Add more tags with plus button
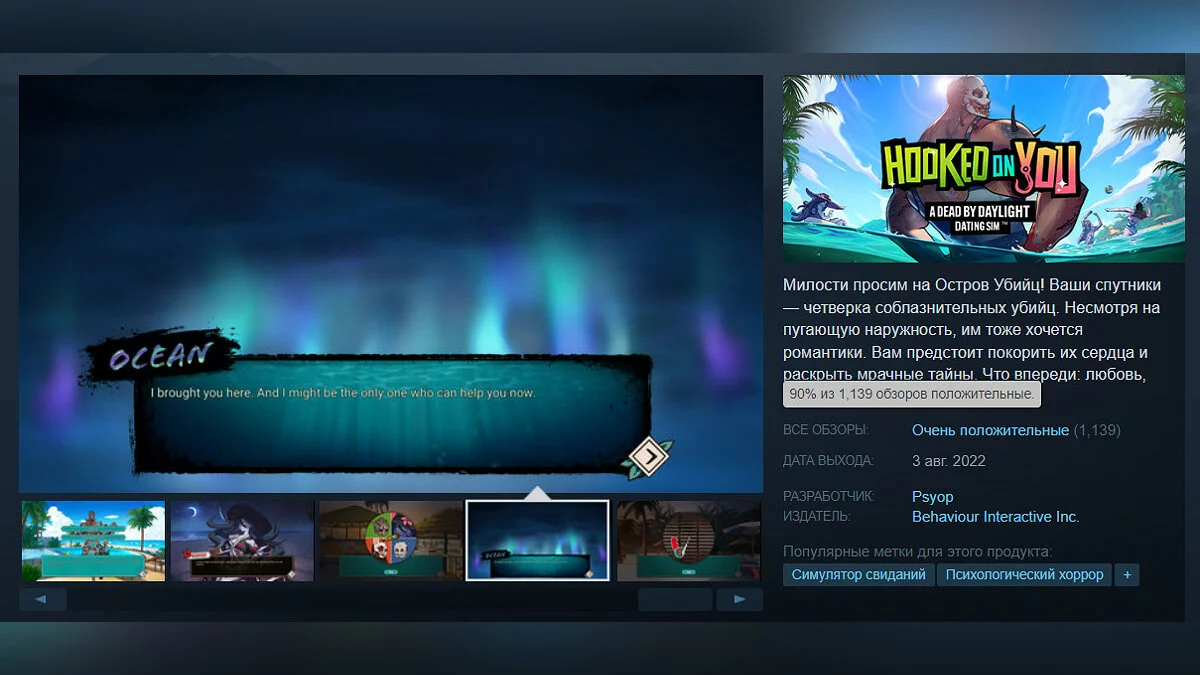 tap(1127, 575)
